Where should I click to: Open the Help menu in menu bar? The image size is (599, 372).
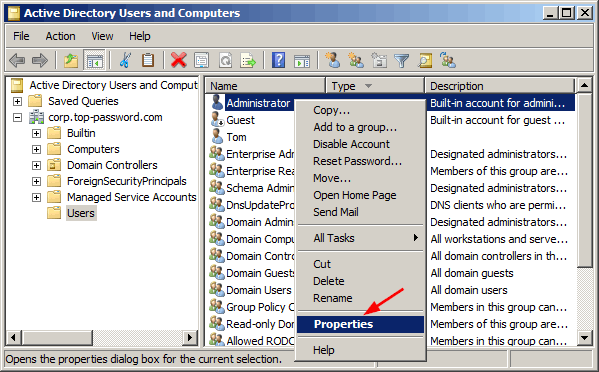tap(139, 36)
